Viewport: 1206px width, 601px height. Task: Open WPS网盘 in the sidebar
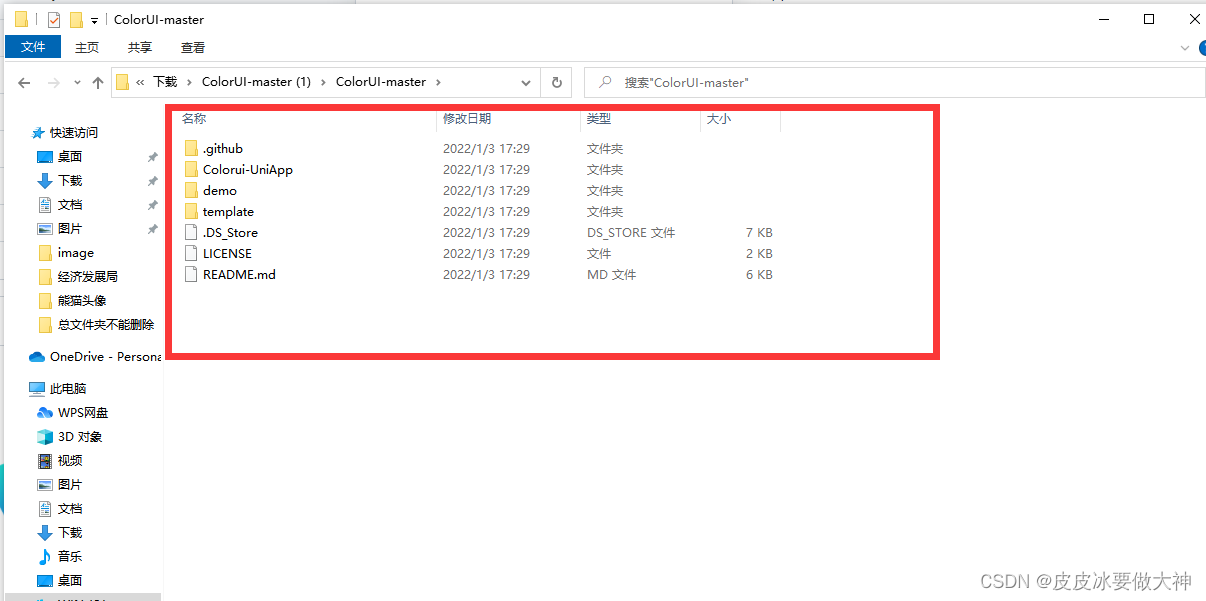pos(83,413)
